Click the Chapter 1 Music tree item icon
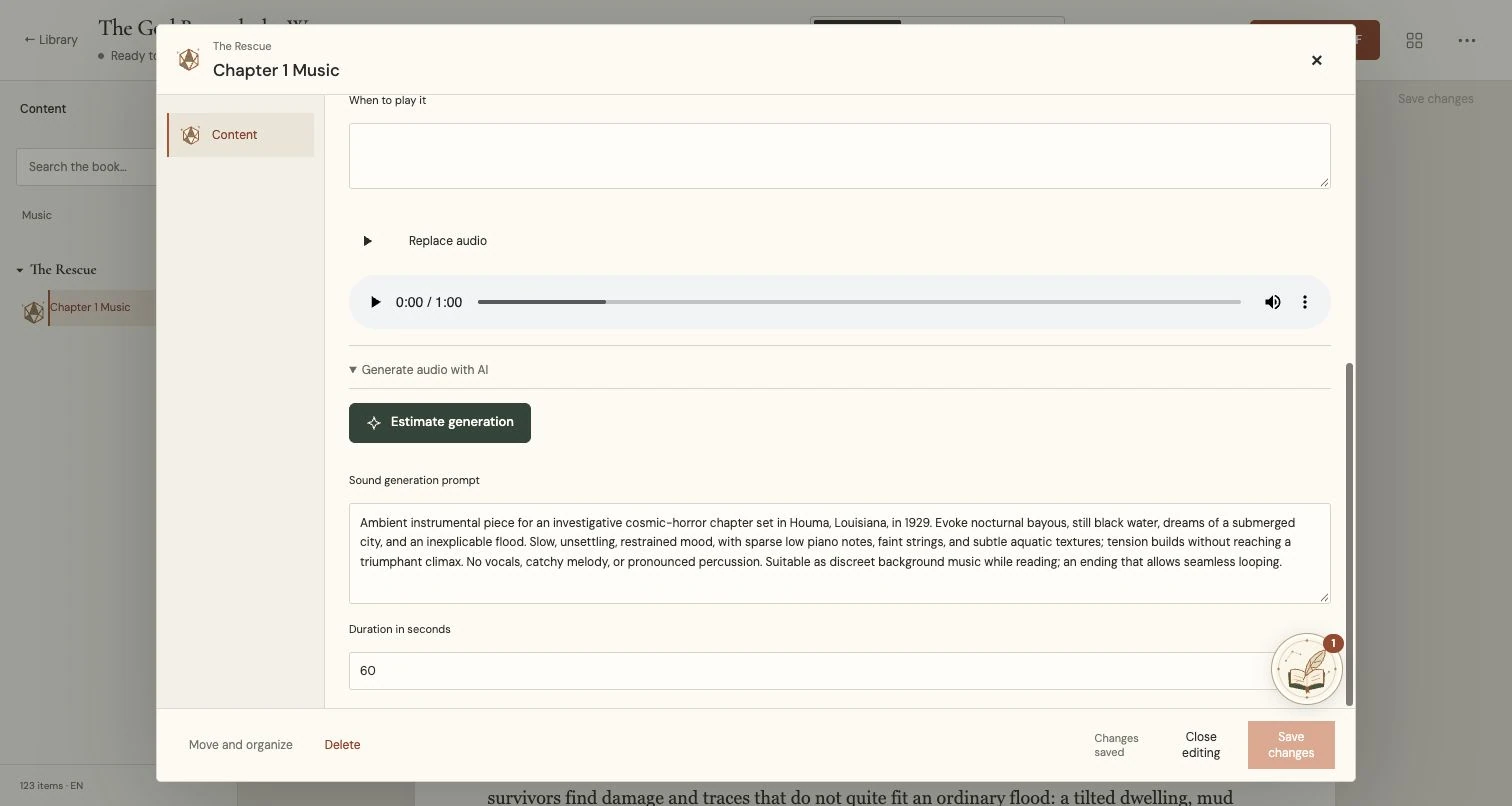The width and height of the screenshot is (1512, 806). 34,312
